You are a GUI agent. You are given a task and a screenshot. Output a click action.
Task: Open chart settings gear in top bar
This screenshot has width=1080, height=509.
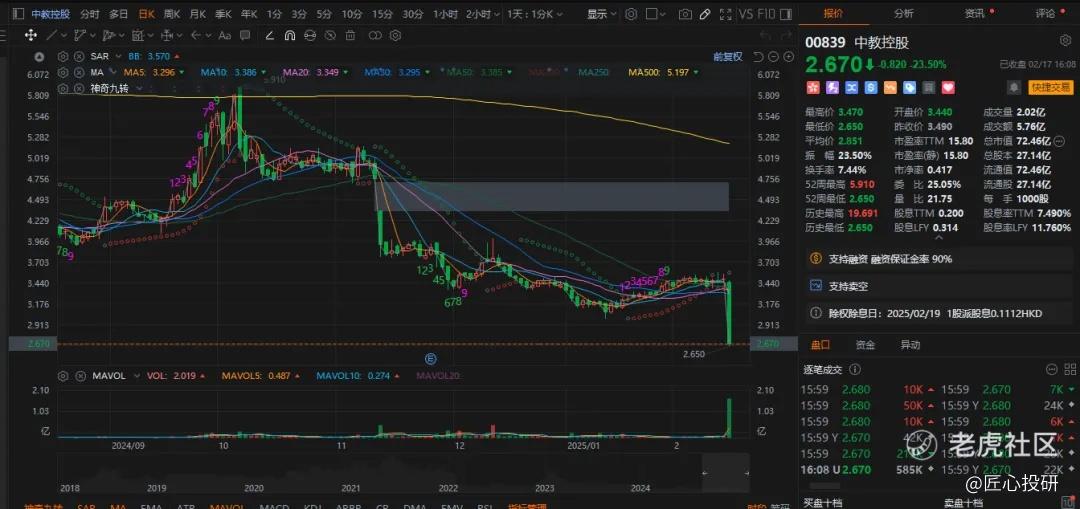[632, 14]
